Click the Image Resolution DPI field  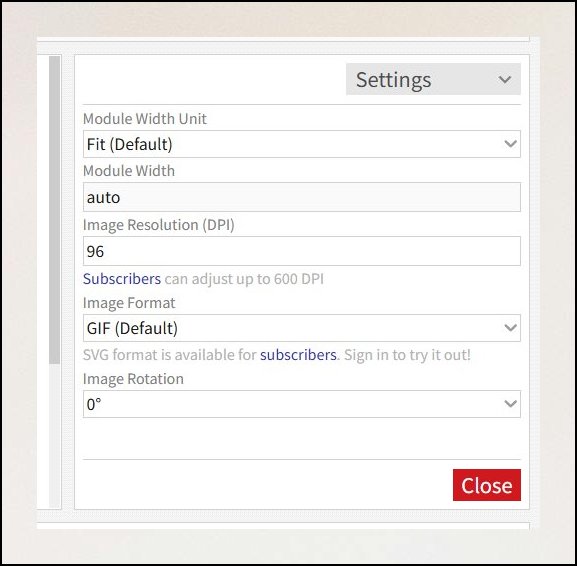click(302, 251)
